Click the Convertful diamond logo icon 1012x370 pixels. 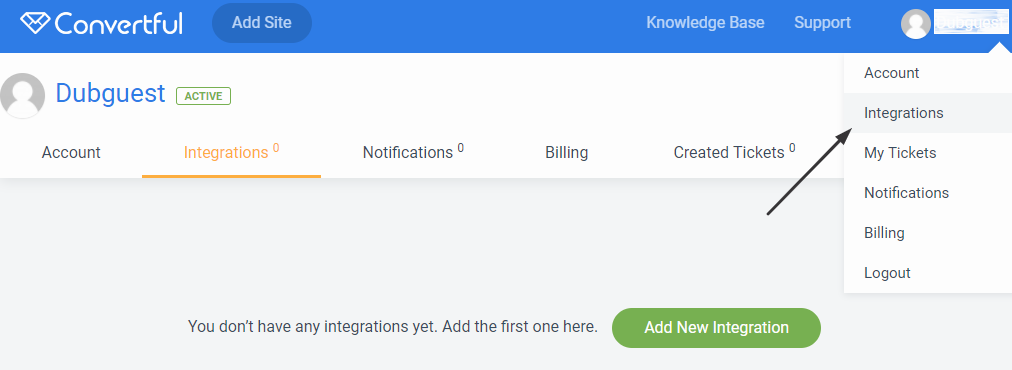coord(35,23)
